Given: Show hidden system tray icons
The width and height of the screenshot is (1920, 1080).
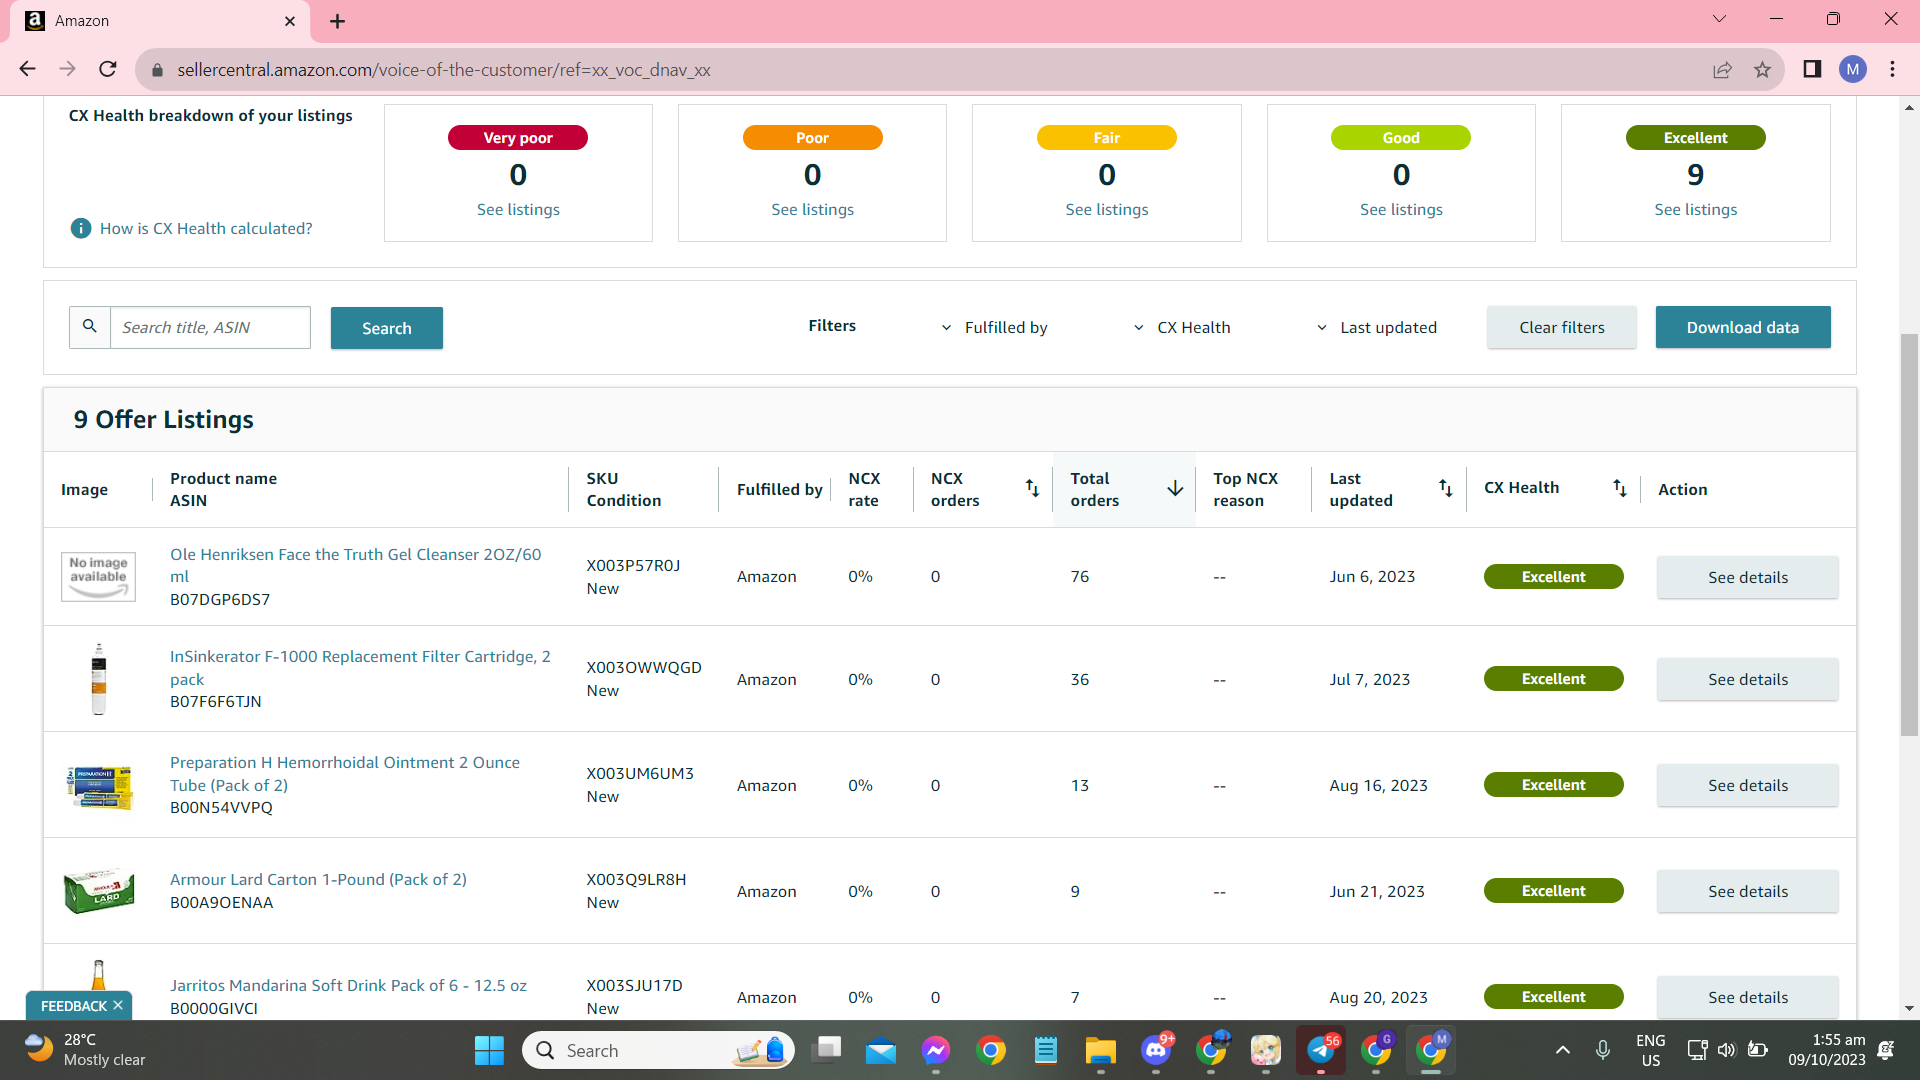Looking at the screenshot, I should click(x=1562, y=1050).
